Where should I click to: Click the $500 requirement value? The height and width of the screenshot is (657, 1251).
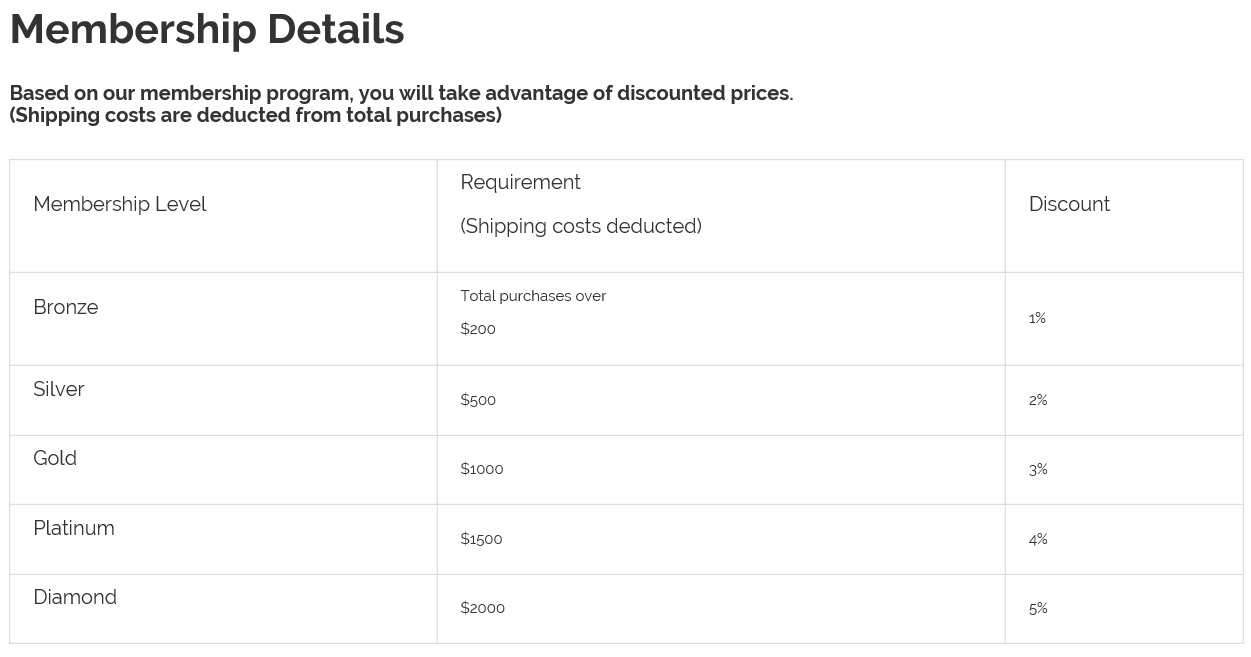pos(478,400)
